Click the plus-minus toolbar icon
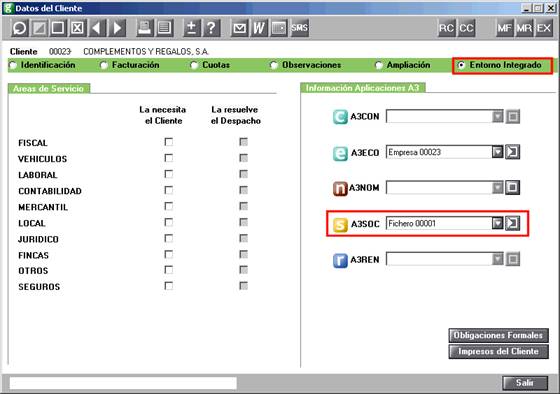Image resolution: width=560 pixels, height=394 pixels. click(191, 28)
